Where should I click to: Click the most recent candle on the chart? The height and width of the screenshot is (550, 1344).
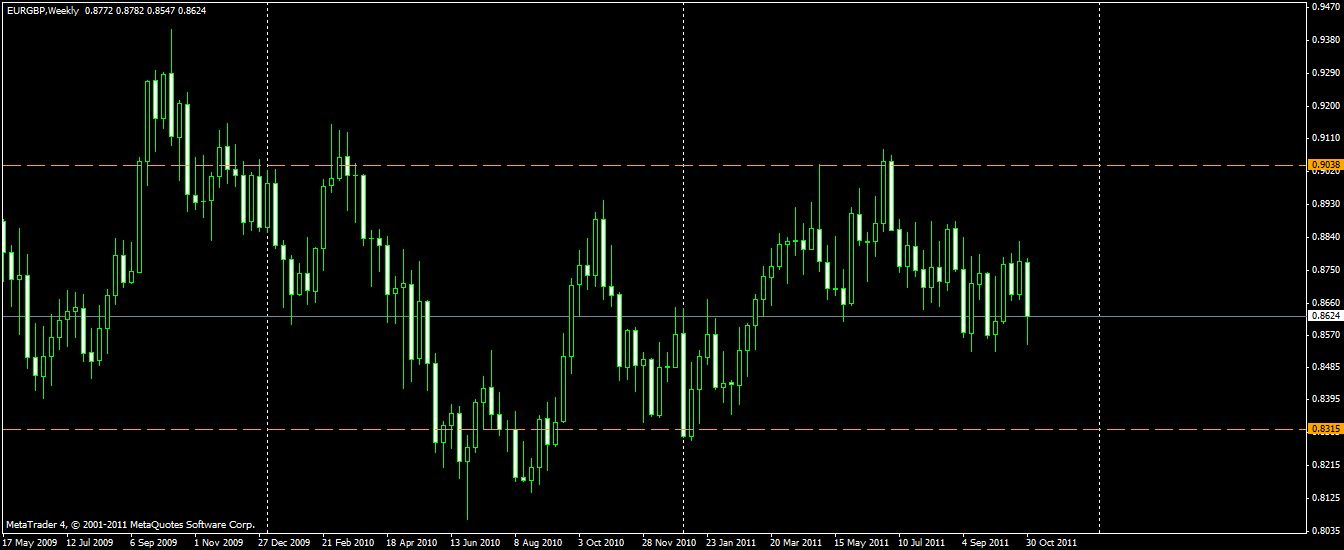point(1028,289)
